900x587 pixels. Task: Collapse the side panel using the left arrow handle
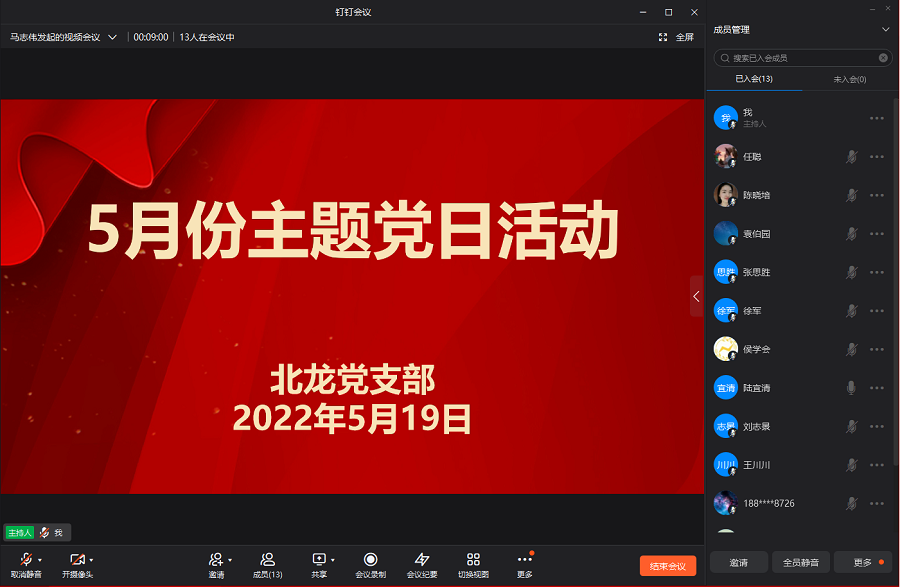click(696, 296)
